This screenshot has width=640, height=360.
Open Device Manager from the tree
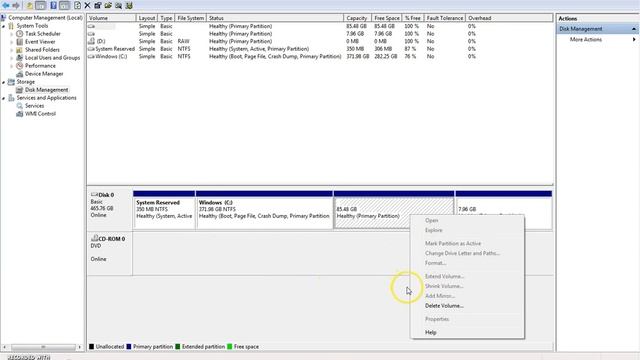pyautogui.click(x=44, y=74)
